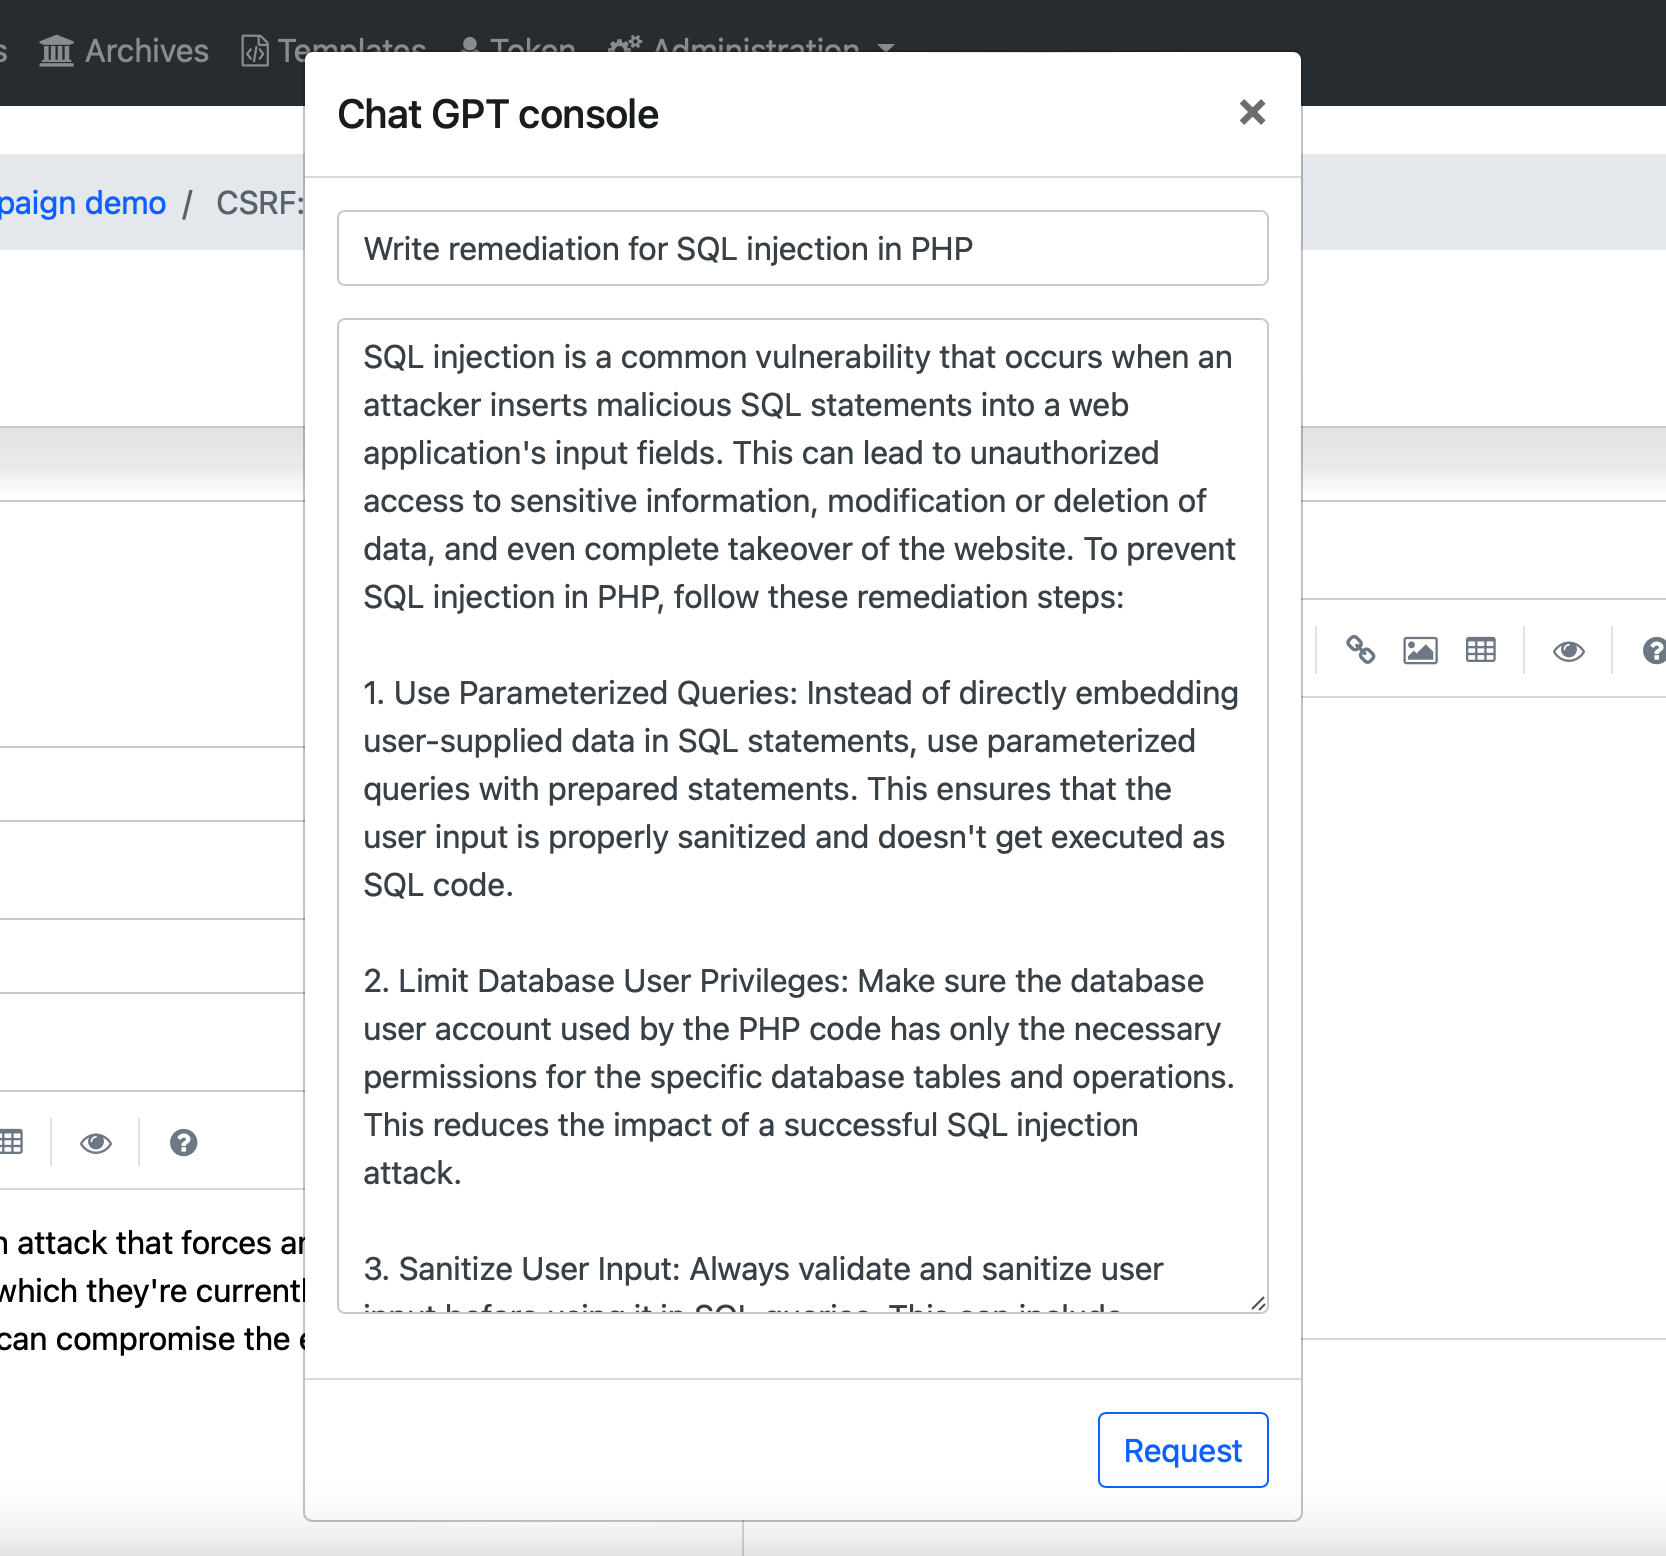This screenshot has width=1666, height=1556.
Task: Focus the prompt field with SQL injection text
Action: coord(803,248)
